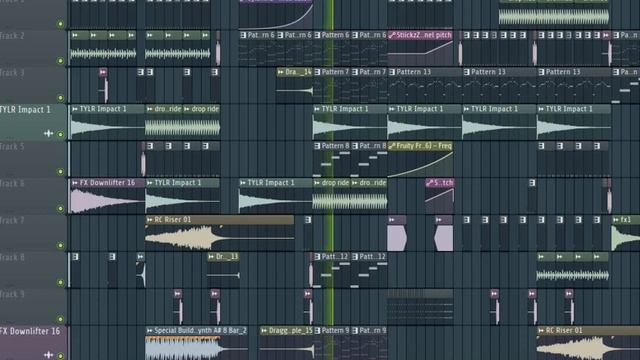The width and height of the screenshot is (640, 360).
Task: Select the TYLR Impact 1 track header name
Action: tap(25, 110)
